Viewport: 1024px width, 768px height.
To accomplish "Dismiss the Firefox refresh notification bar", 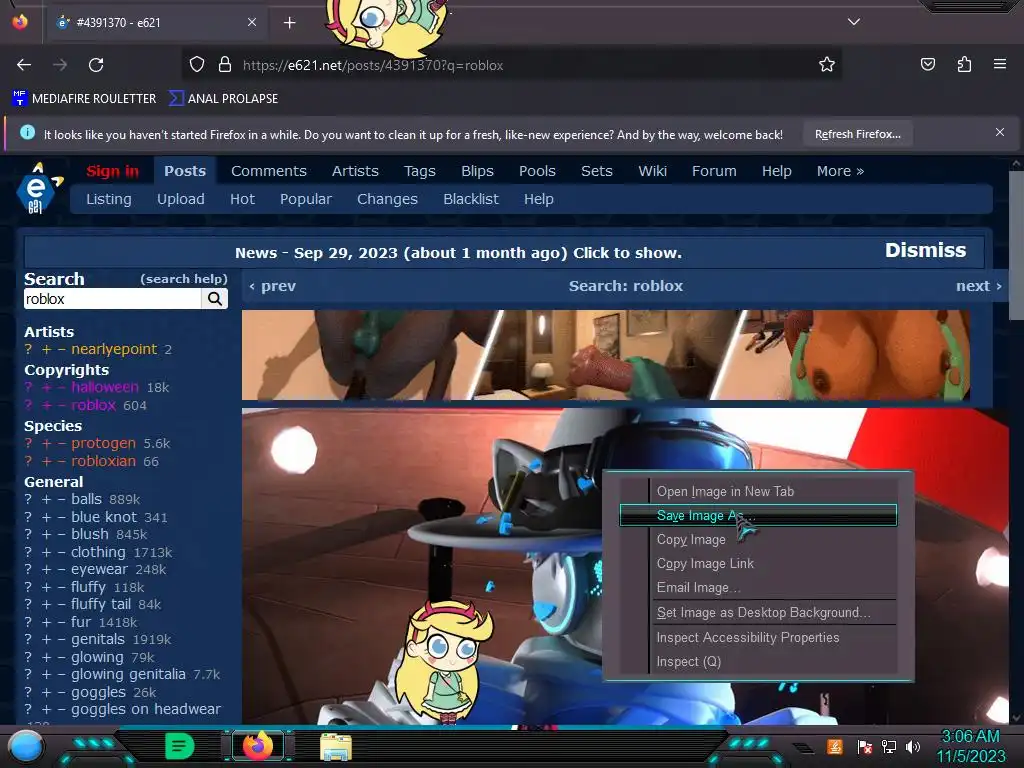I will pyautogui.click(x=1000, y=133).
